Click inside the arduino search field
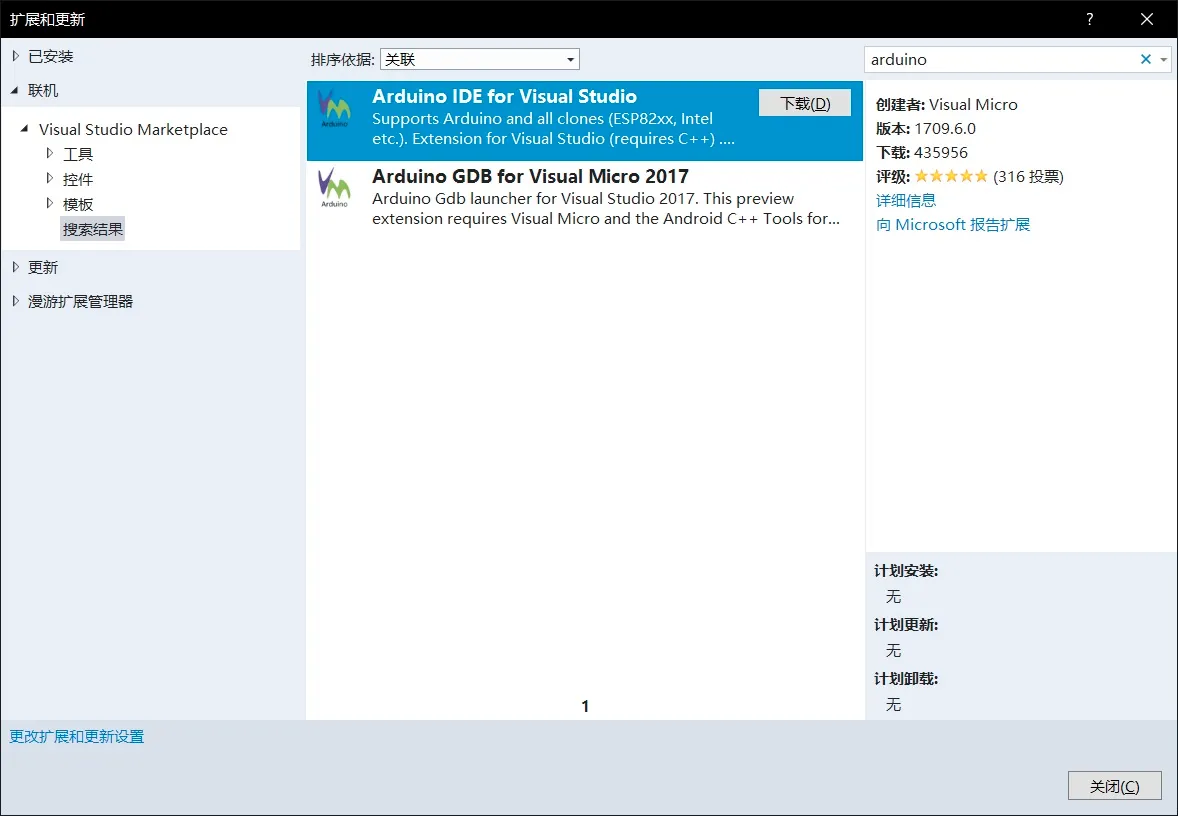The image size is (1178, 816). pyautogui.click(x=1000, y=59)
